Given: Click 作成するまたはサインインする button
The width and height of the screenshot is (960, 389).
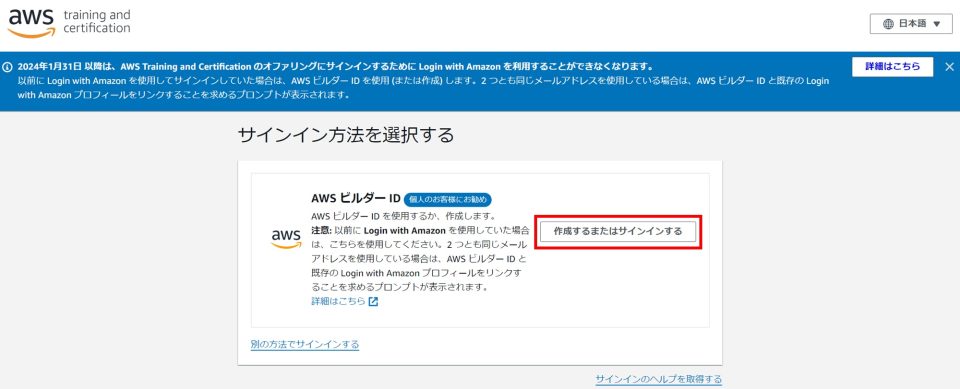Looking at the screenshot, I should point(618,232).
